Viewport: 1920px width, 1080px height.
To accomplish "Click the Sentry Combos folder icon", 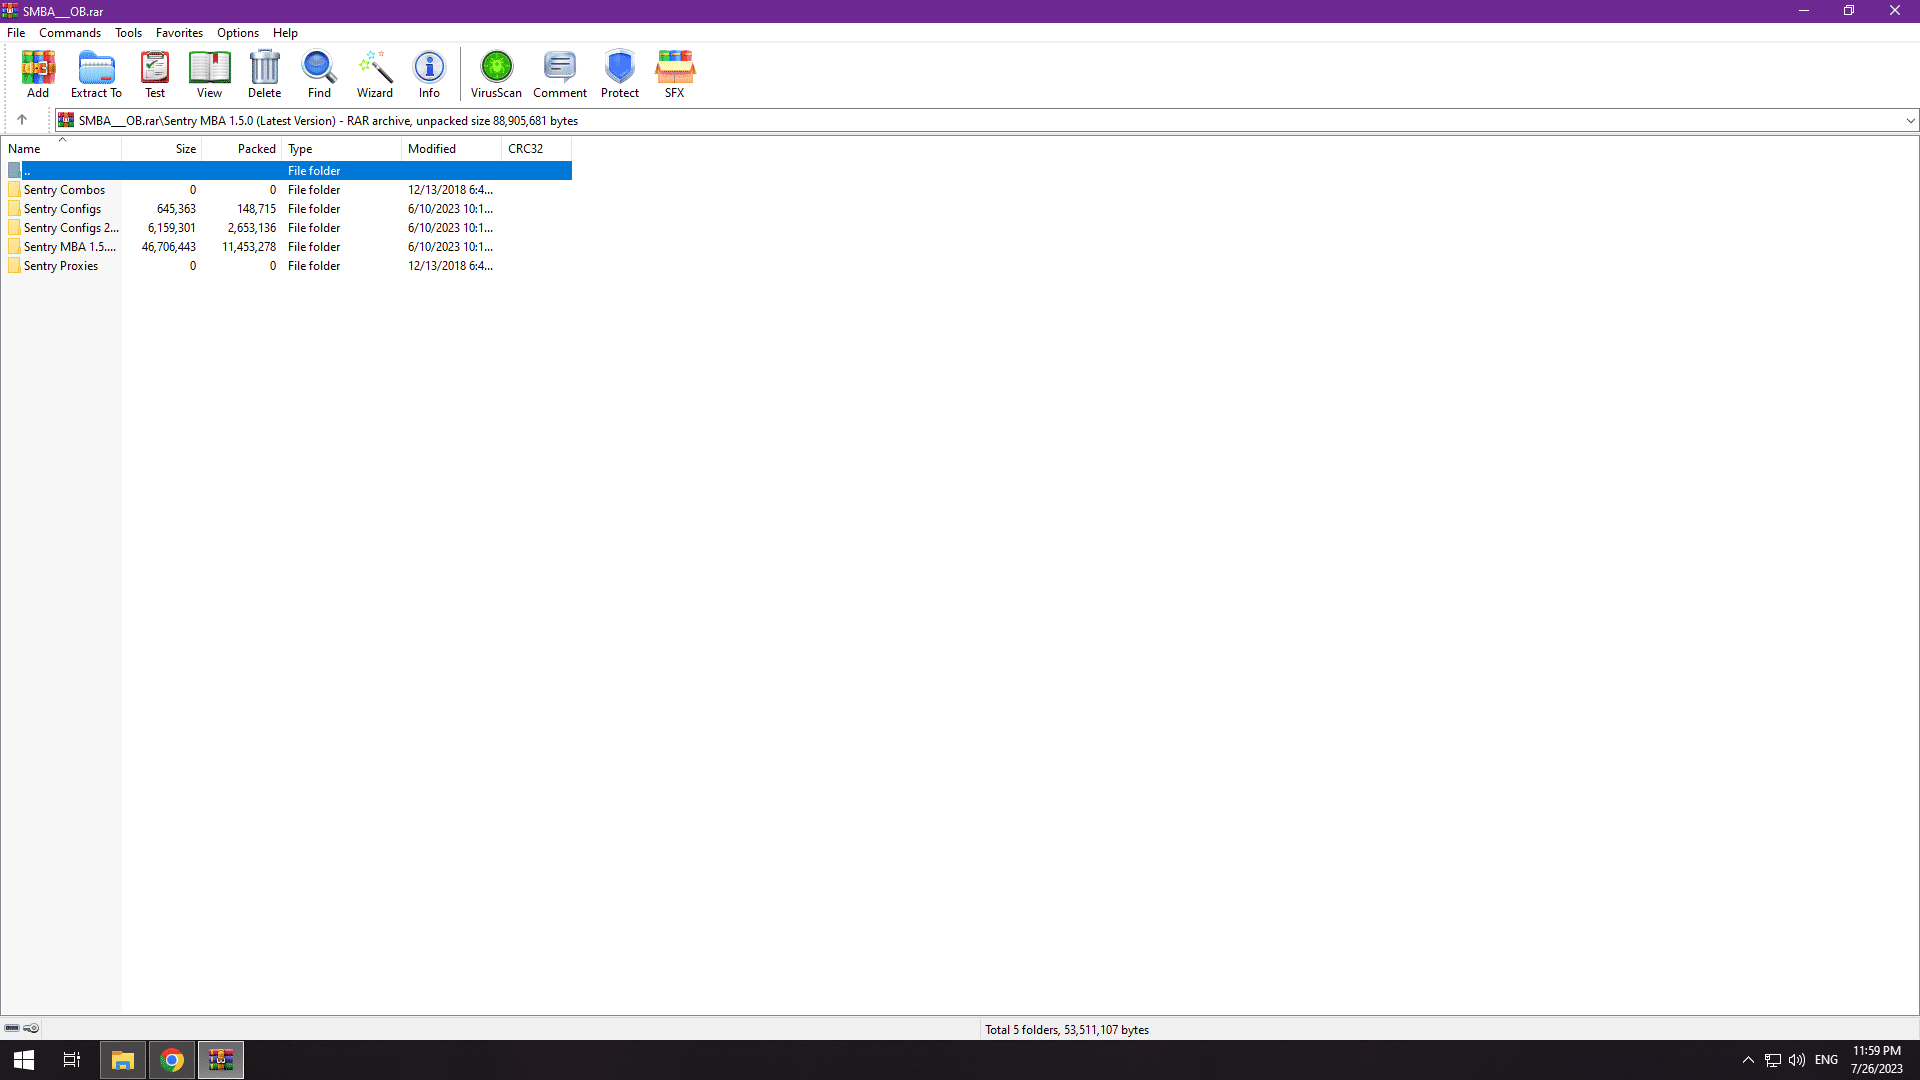I will coord(14,190).
